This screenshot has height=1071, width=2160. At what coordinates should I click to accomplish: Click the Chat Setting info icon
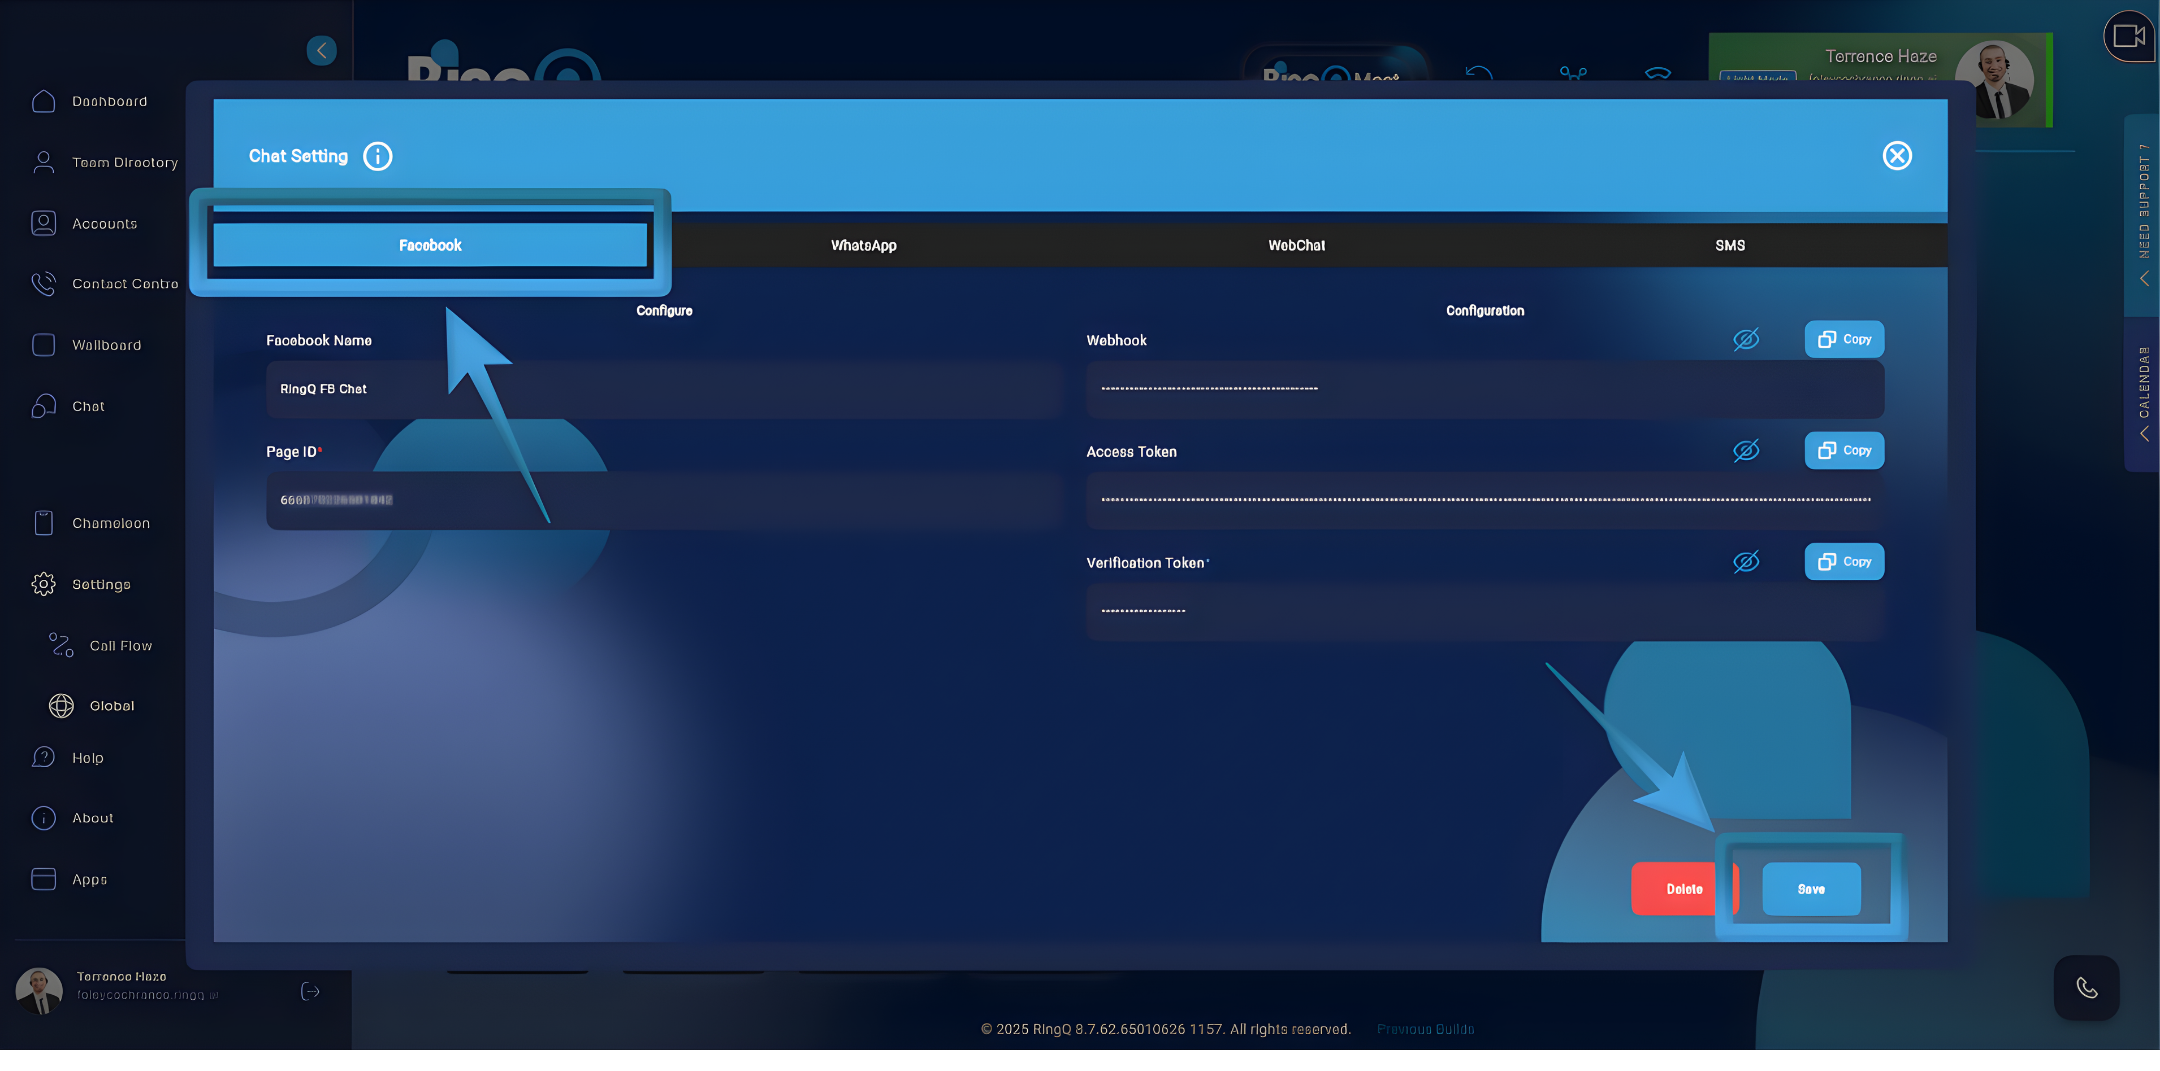[x=378, y=156]
